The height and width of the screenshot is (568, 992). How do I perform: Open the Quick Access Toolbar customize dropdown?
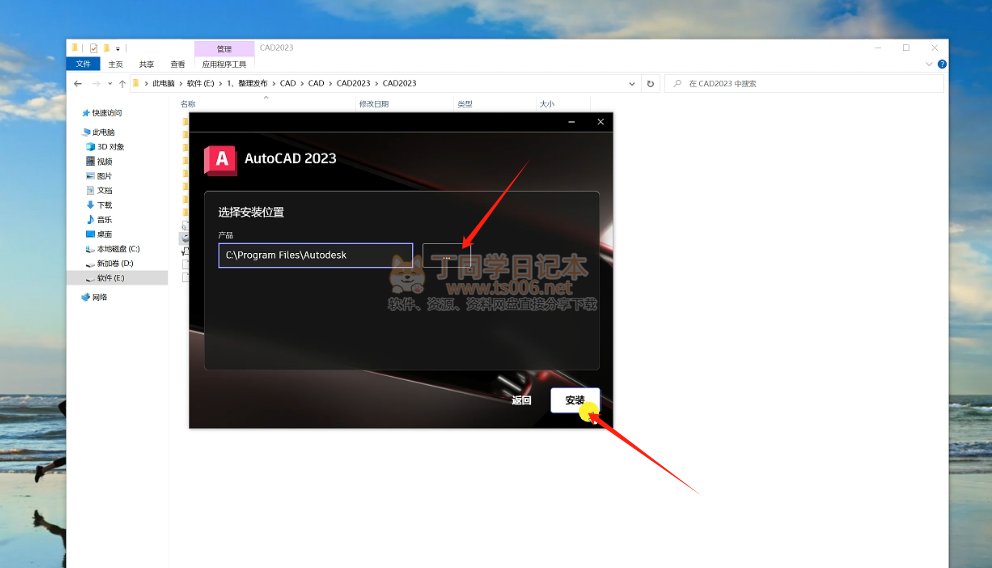118,49
